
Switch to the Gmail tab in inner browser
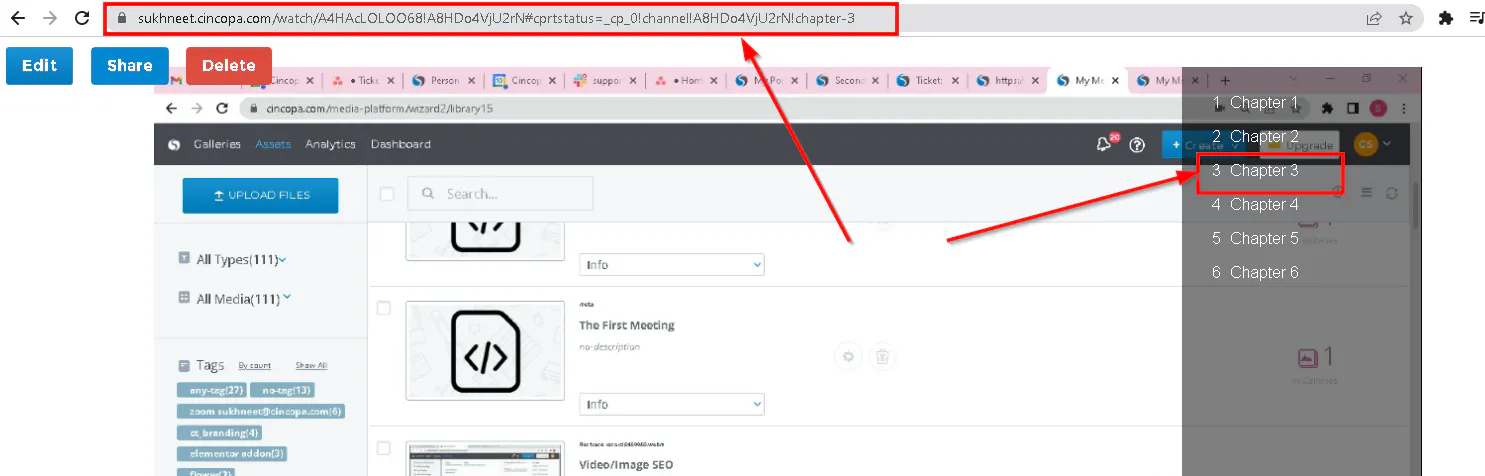click(x=176, y=81)
